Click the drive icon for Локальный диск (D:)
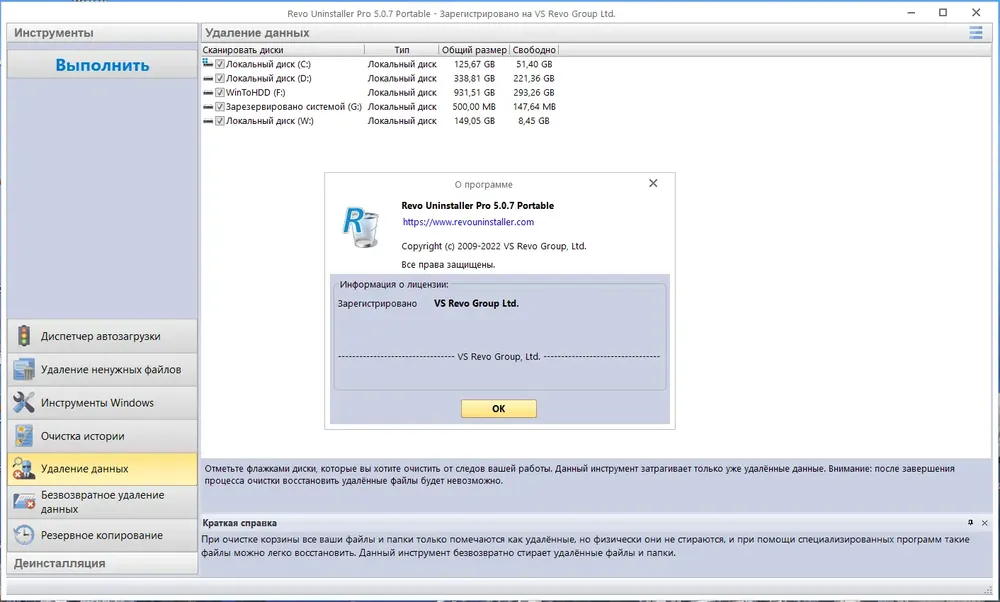This screenshot has width=1000, height=602. click(x=207, y=78)
